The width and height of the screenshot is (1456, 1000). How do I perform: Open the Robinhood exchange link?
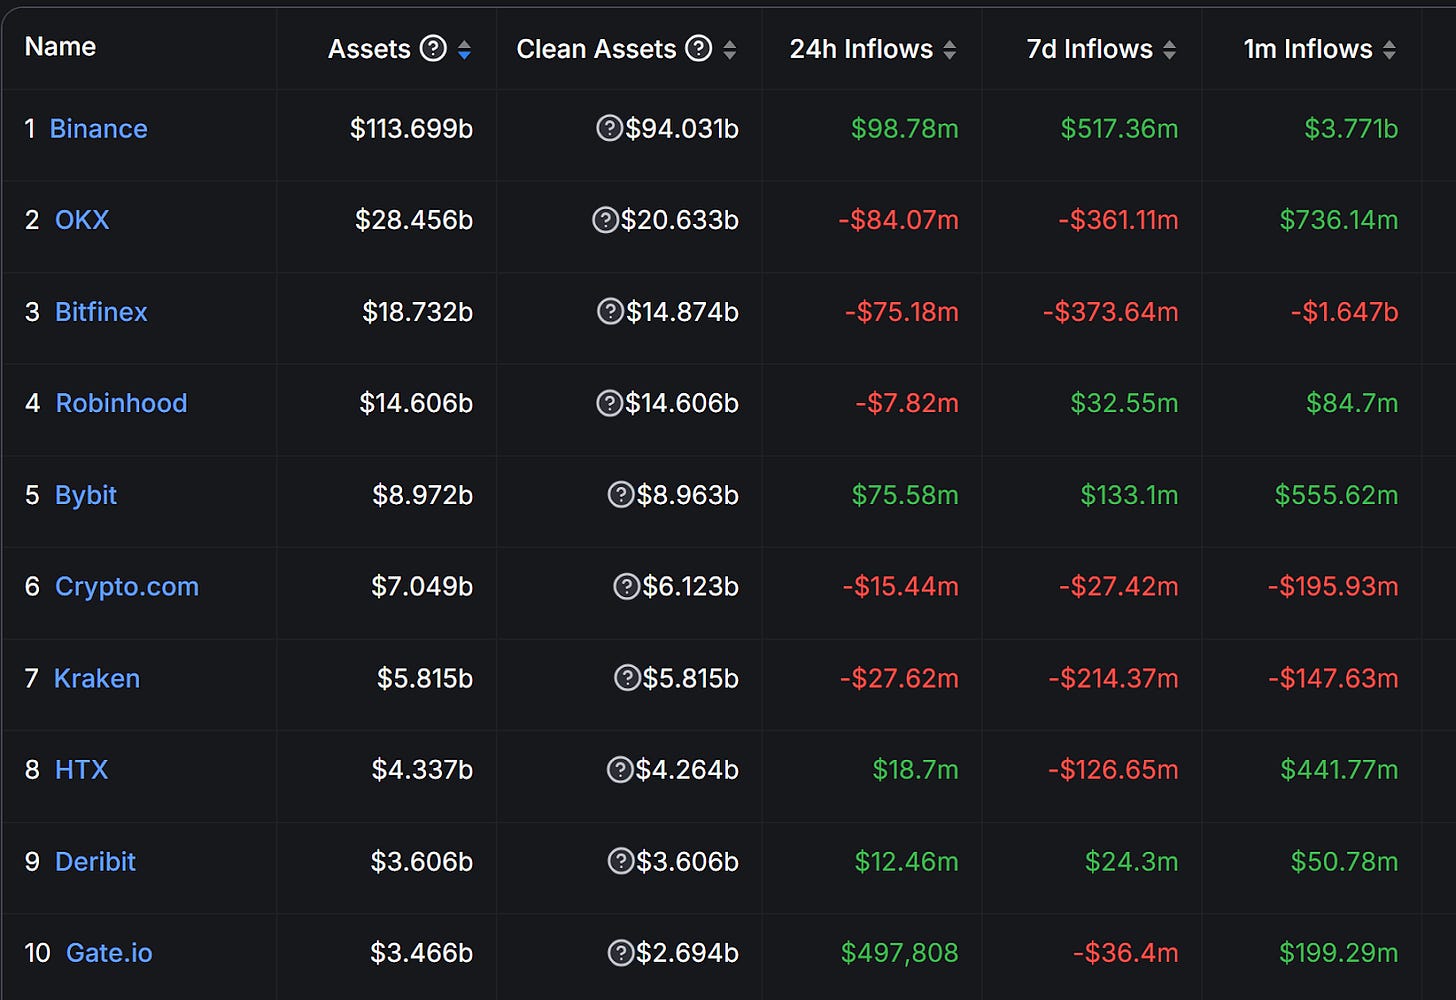[x=121, y=403]
